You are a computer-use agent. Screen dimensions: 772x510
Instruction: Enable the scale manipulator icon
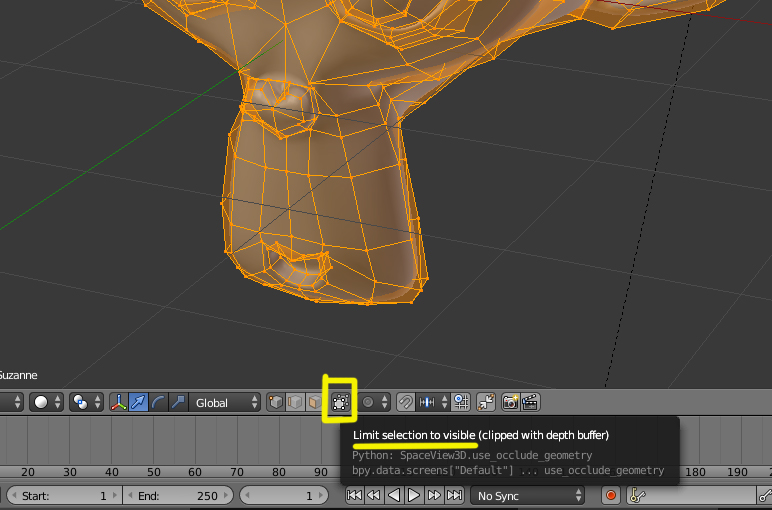click(177, 402)
